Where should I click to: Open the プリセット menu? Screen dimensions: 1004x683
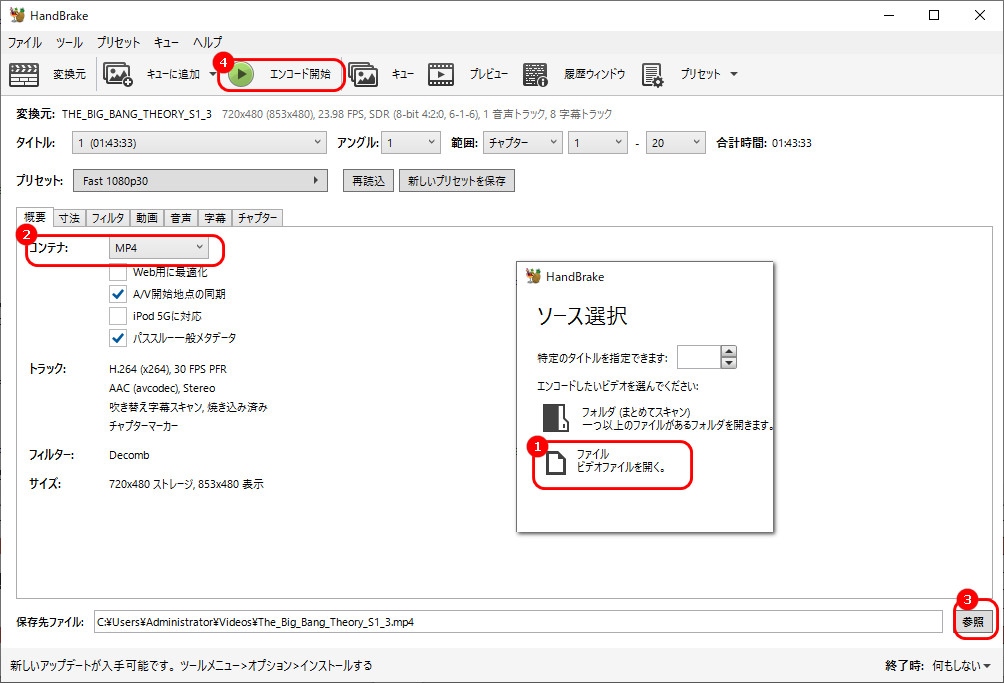click(118, 42)
